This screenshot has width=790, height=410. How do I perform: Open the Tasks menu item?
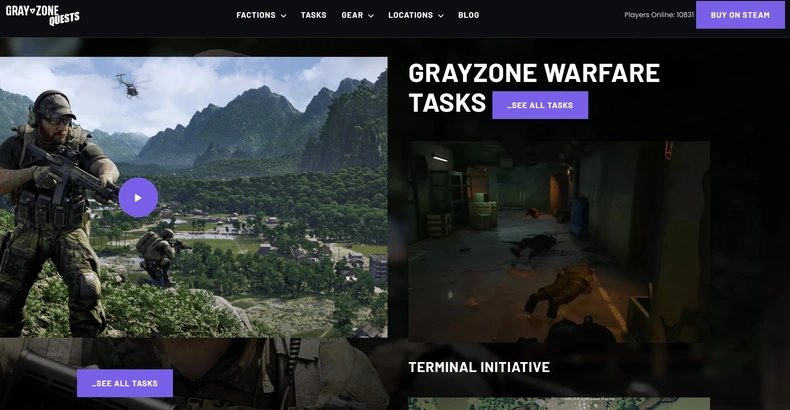[x=313, y=15]
